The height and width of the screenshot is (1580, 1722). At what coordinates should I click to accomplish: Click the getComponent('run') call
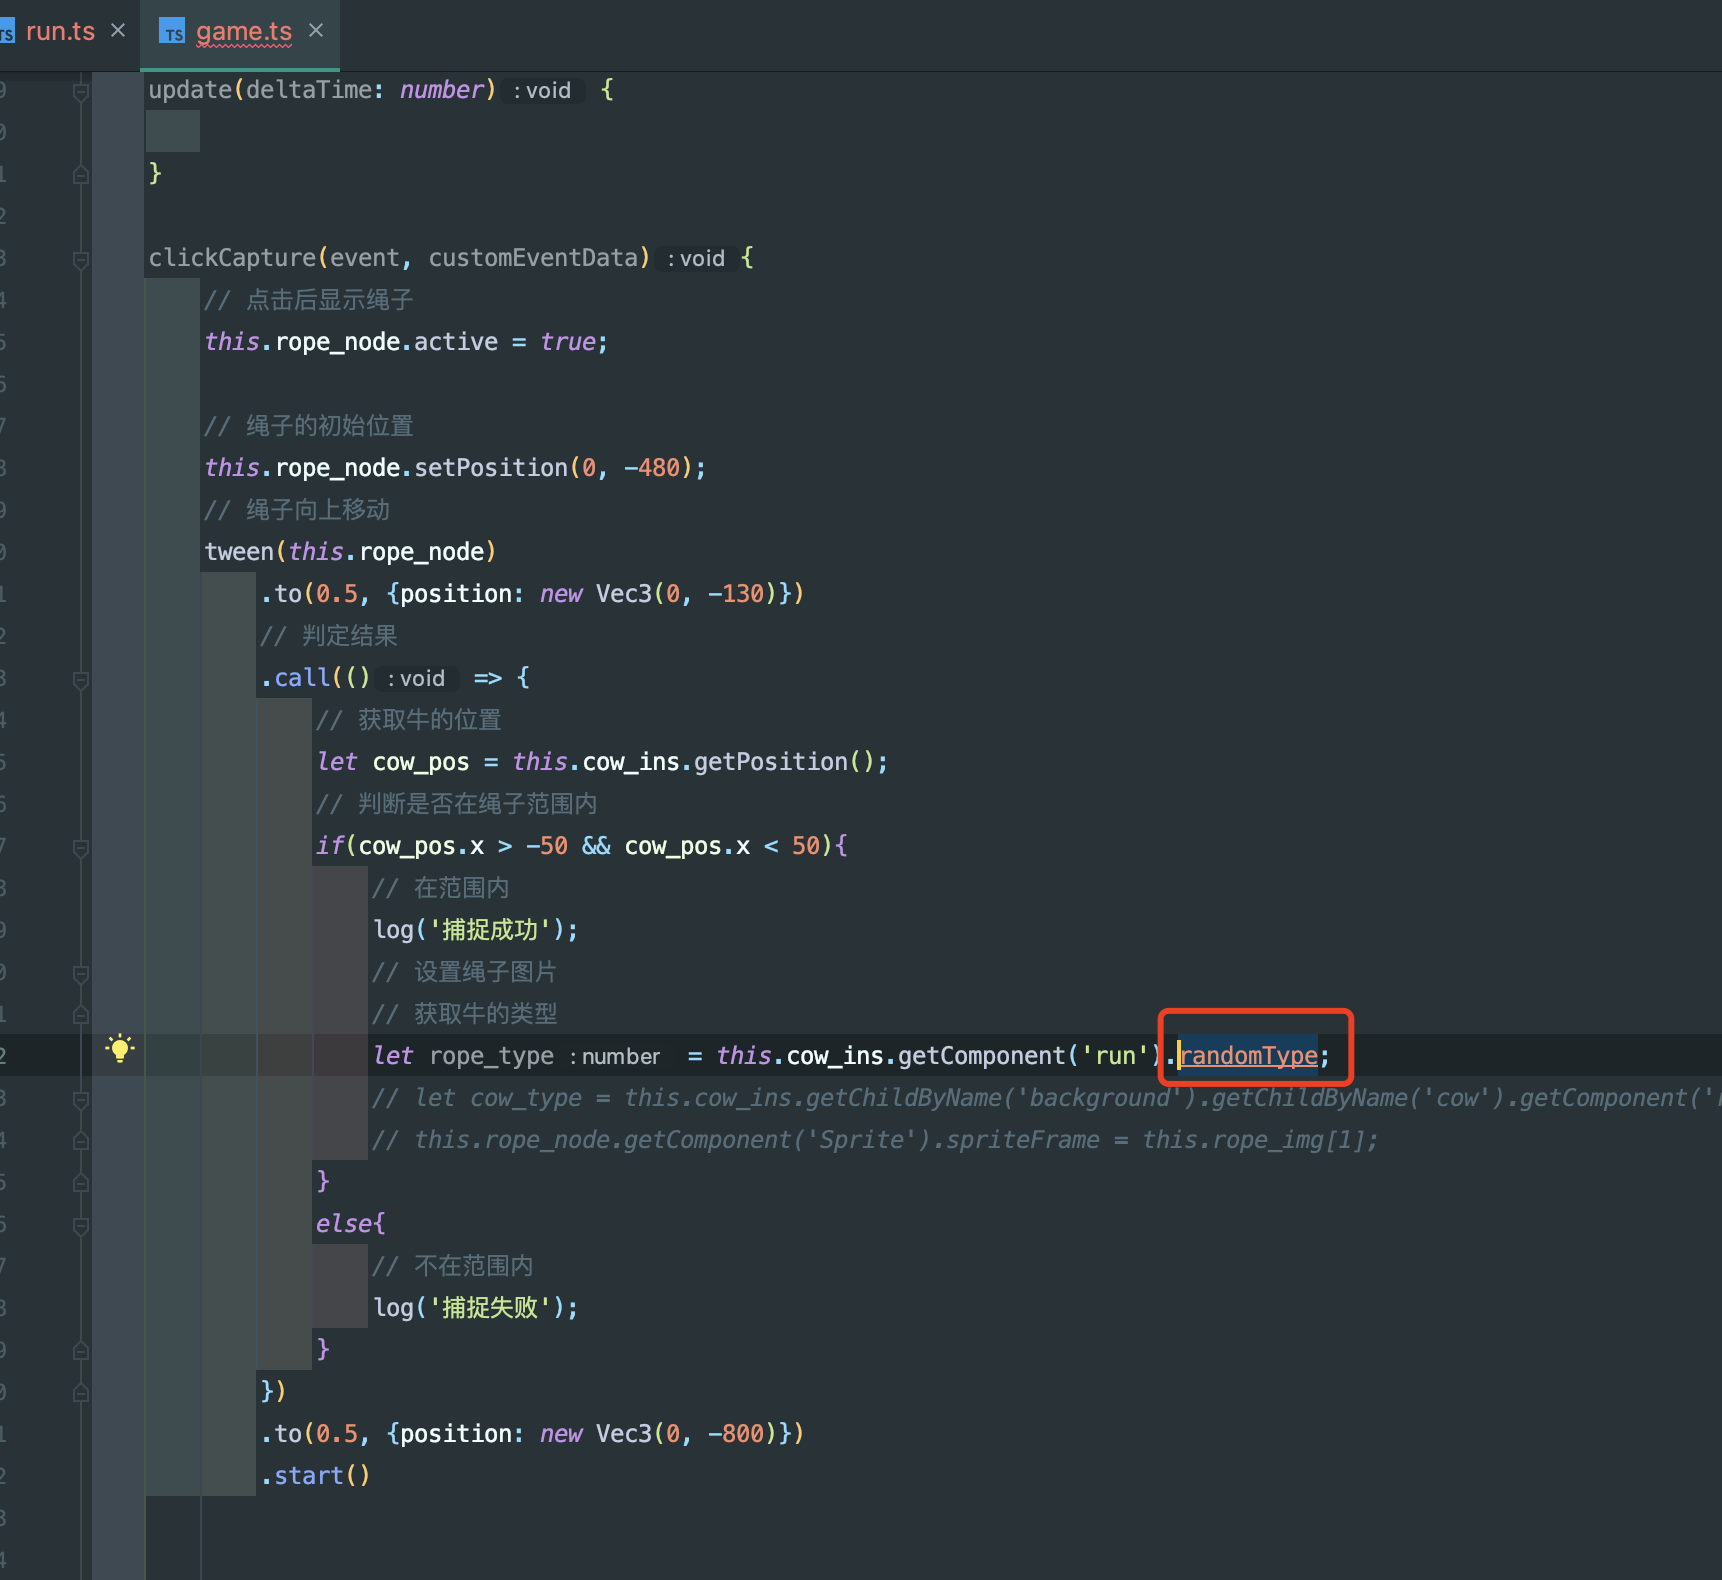click(1030, 1056)
